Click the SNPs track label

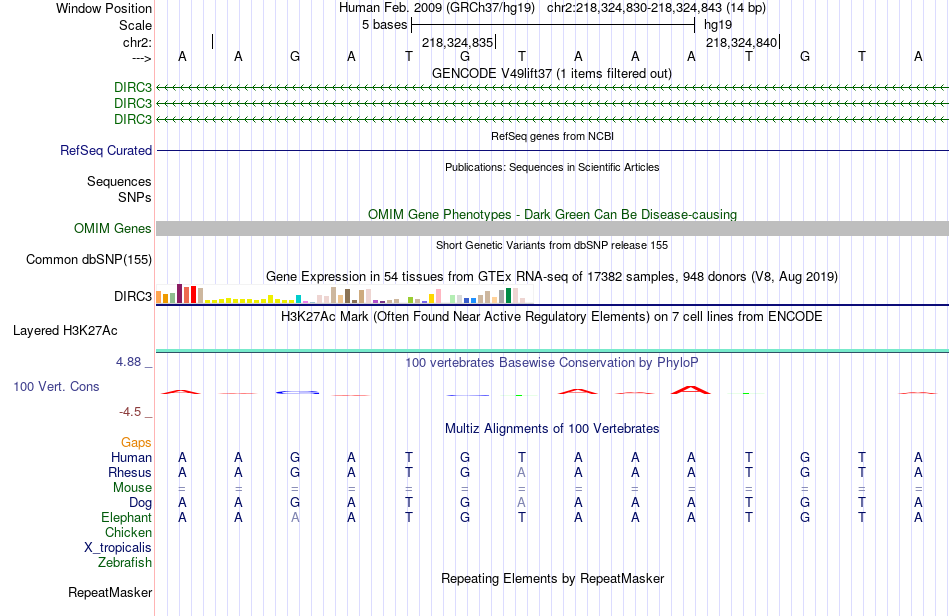pyautogui.click(x=135, y=197)
